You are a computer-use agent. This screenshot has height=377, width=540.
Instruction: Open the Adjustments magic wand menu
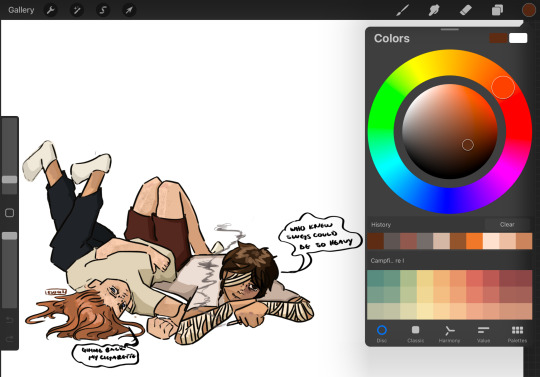click(77, 10)
